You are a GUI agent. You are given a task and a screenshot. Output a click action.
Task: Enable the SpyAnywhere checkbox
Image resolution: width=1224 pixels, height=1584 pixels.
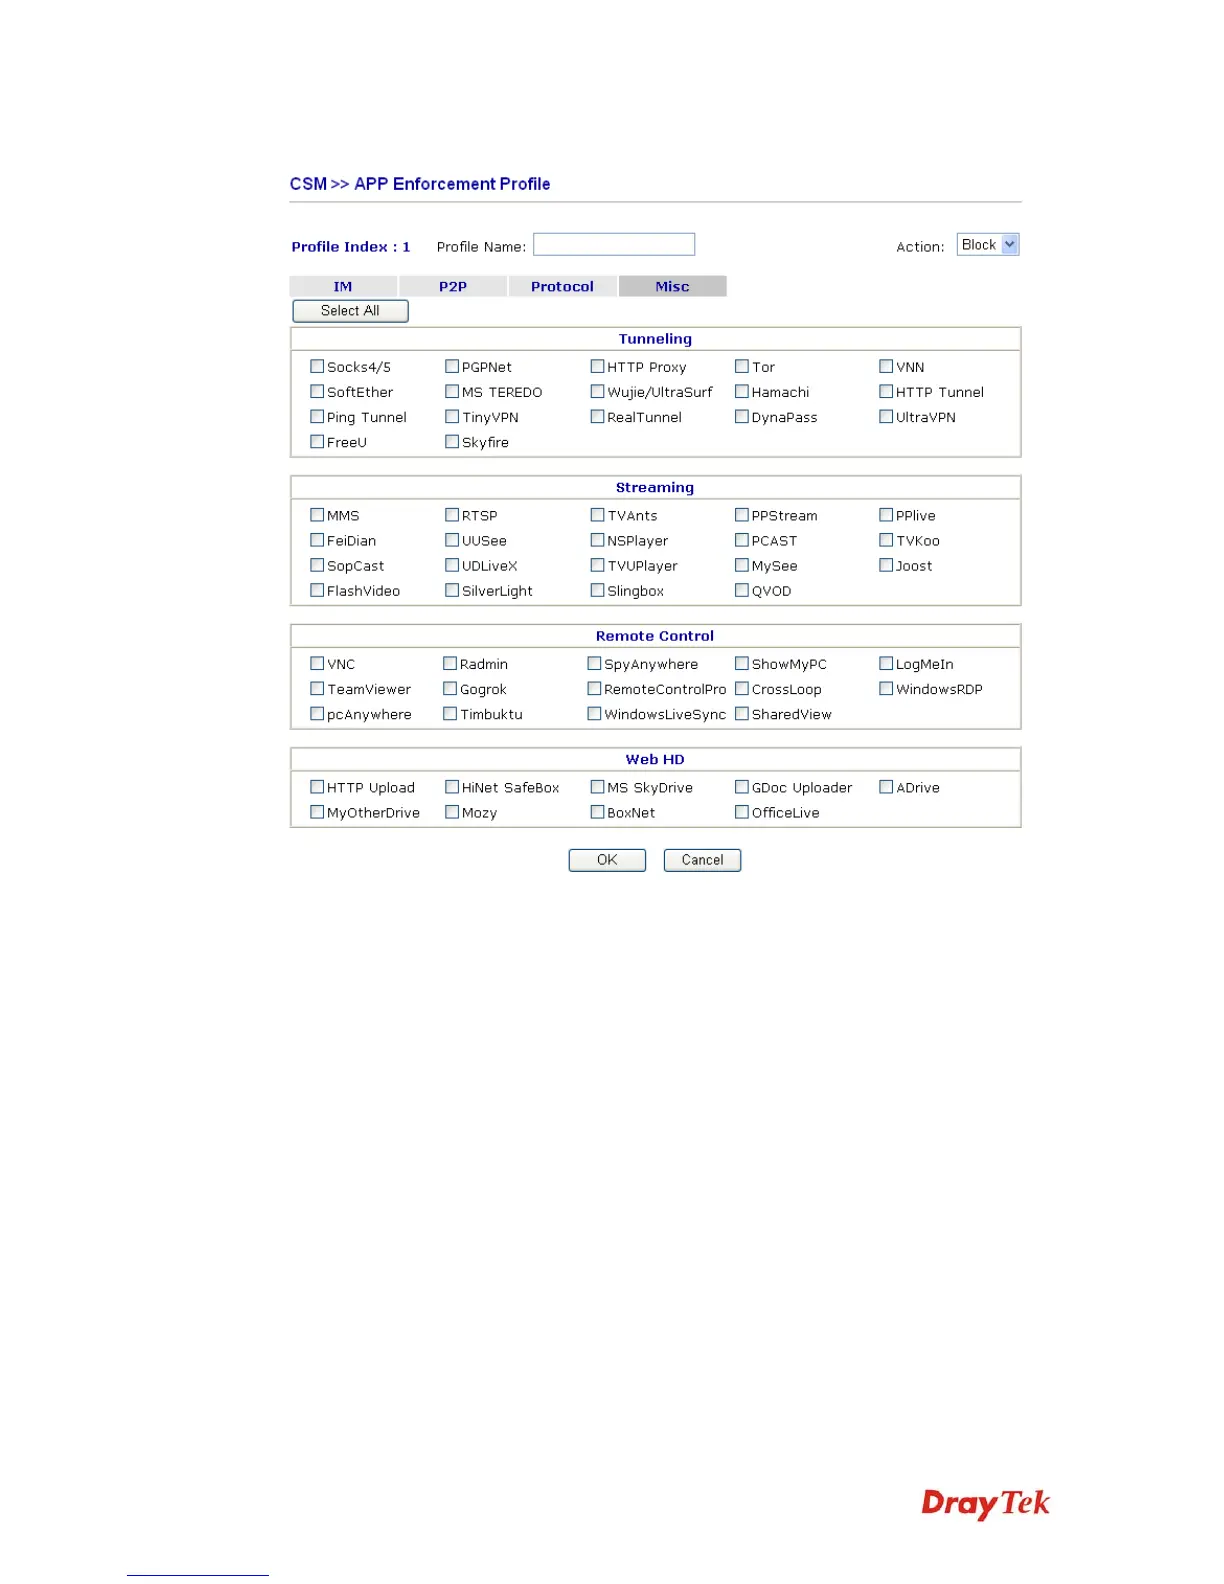[594, 663]
